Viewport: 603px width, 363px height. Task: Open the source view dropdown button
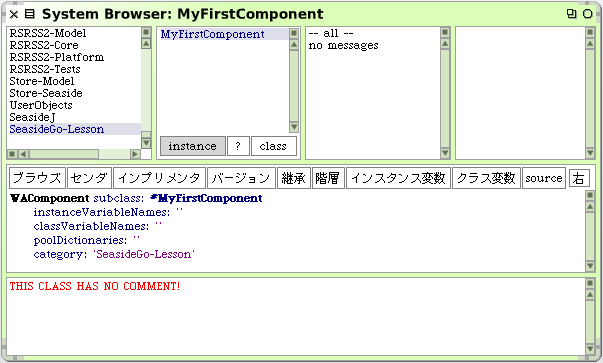[x=544, y=178]
